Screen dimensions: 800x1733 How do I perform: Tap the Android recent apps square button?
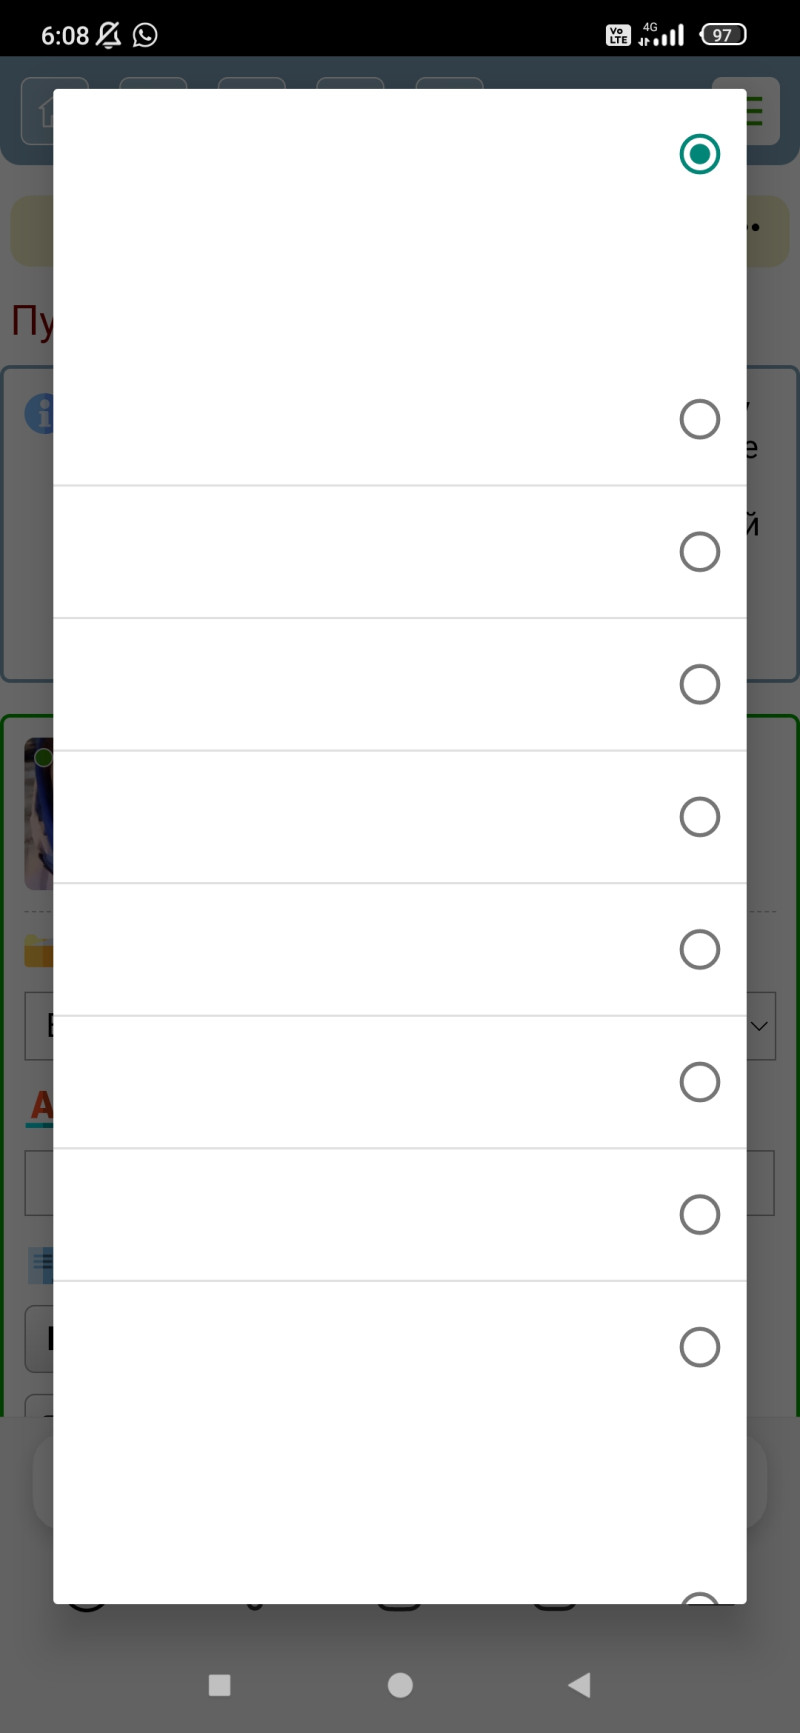(219, 1685)
